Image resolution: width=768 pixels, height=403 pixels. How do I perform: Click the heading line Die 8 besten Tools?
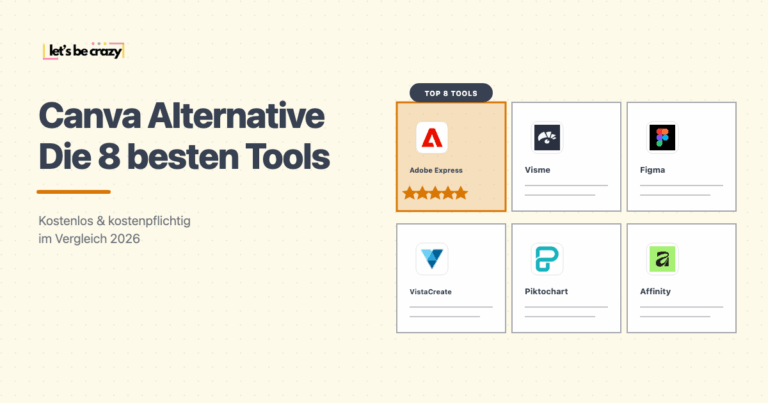[x=184, y=157]
